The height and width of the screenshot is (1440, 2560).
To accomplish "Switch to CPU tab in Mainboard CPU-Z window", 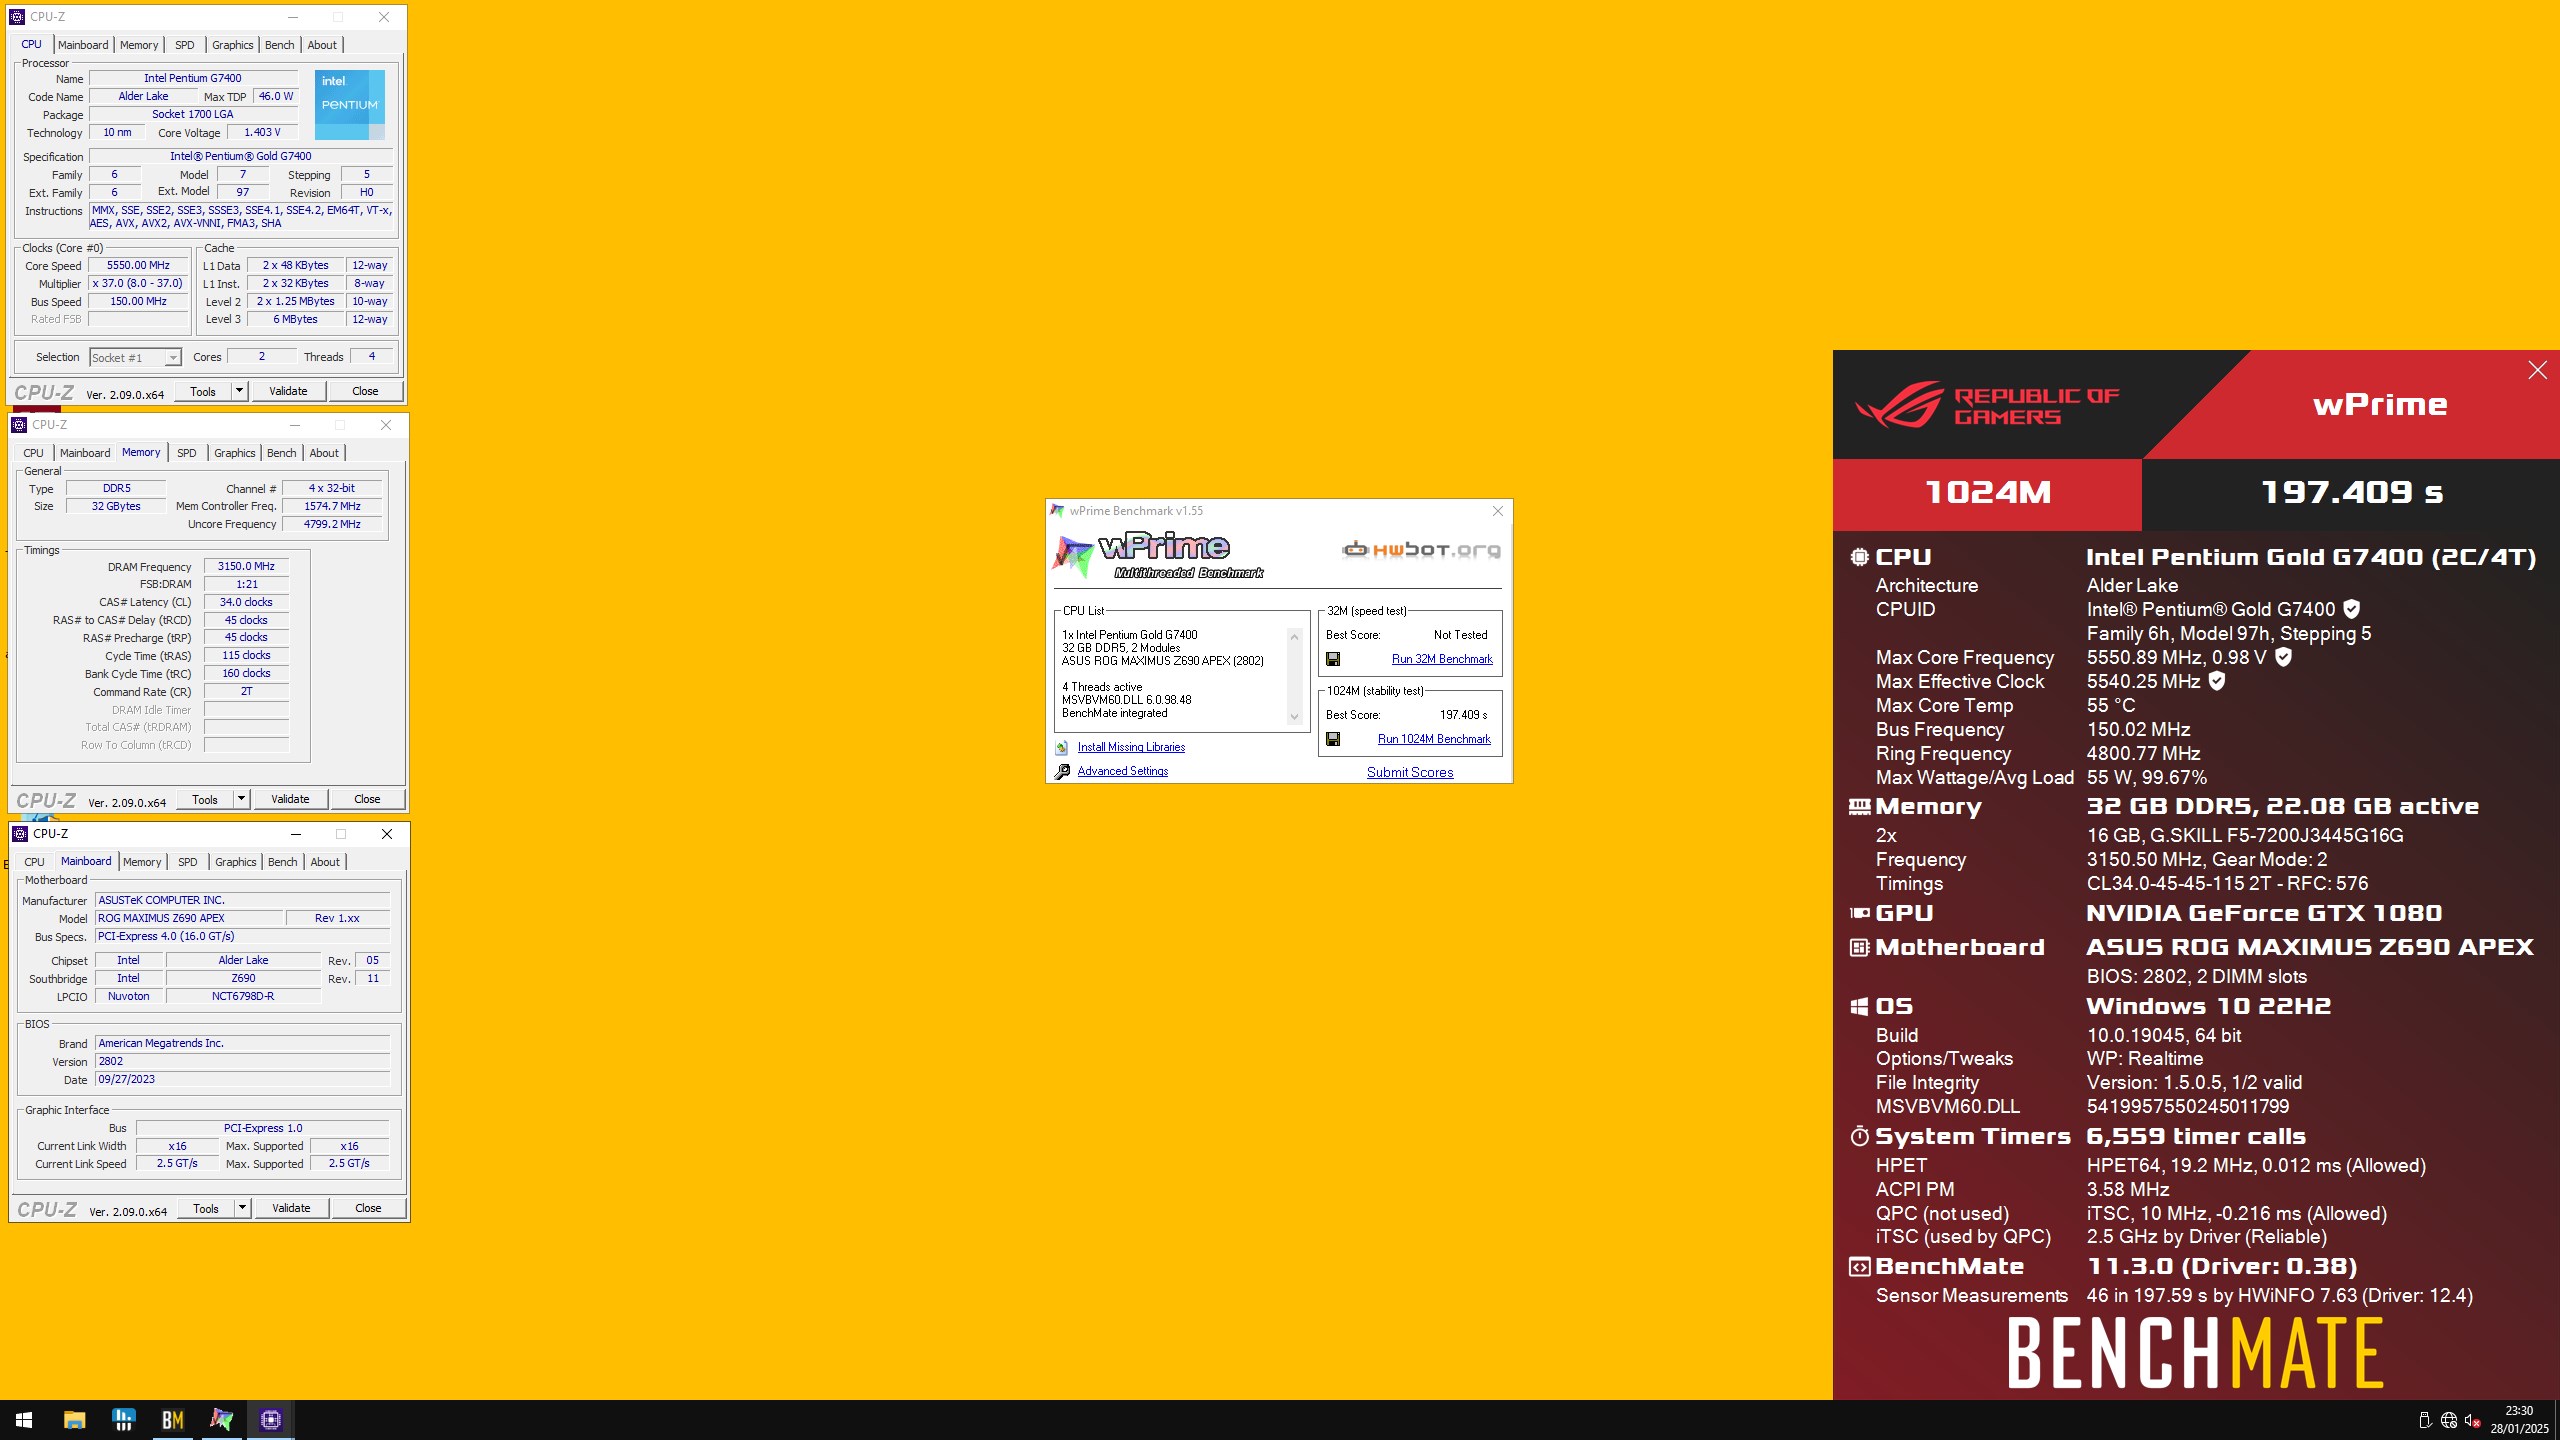I will click(x=34, y=862).
